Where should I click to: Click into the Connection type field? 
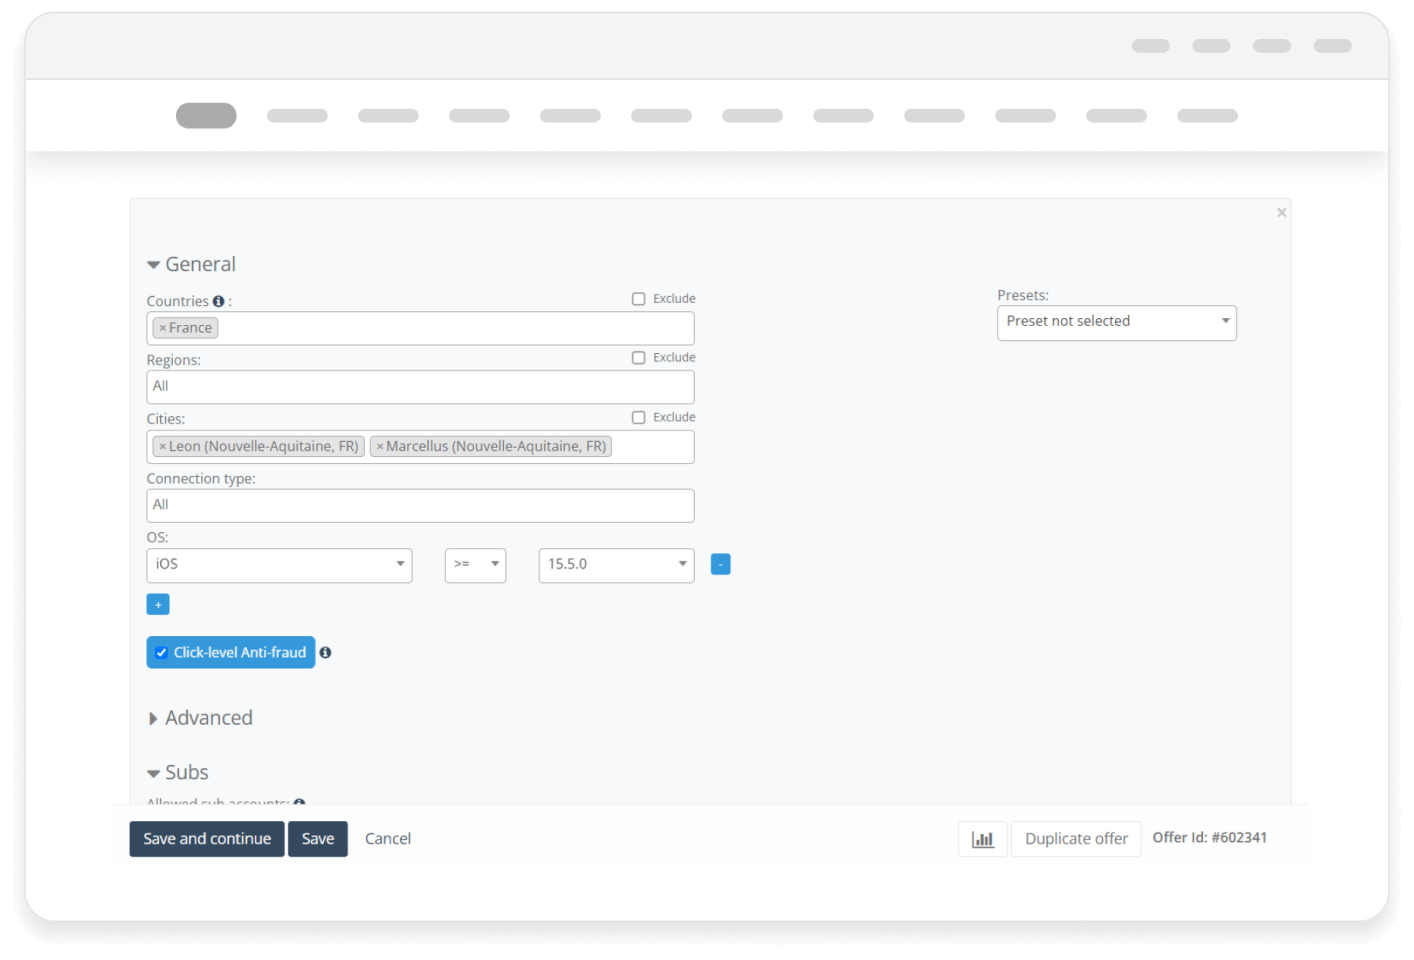coord(420,506)
